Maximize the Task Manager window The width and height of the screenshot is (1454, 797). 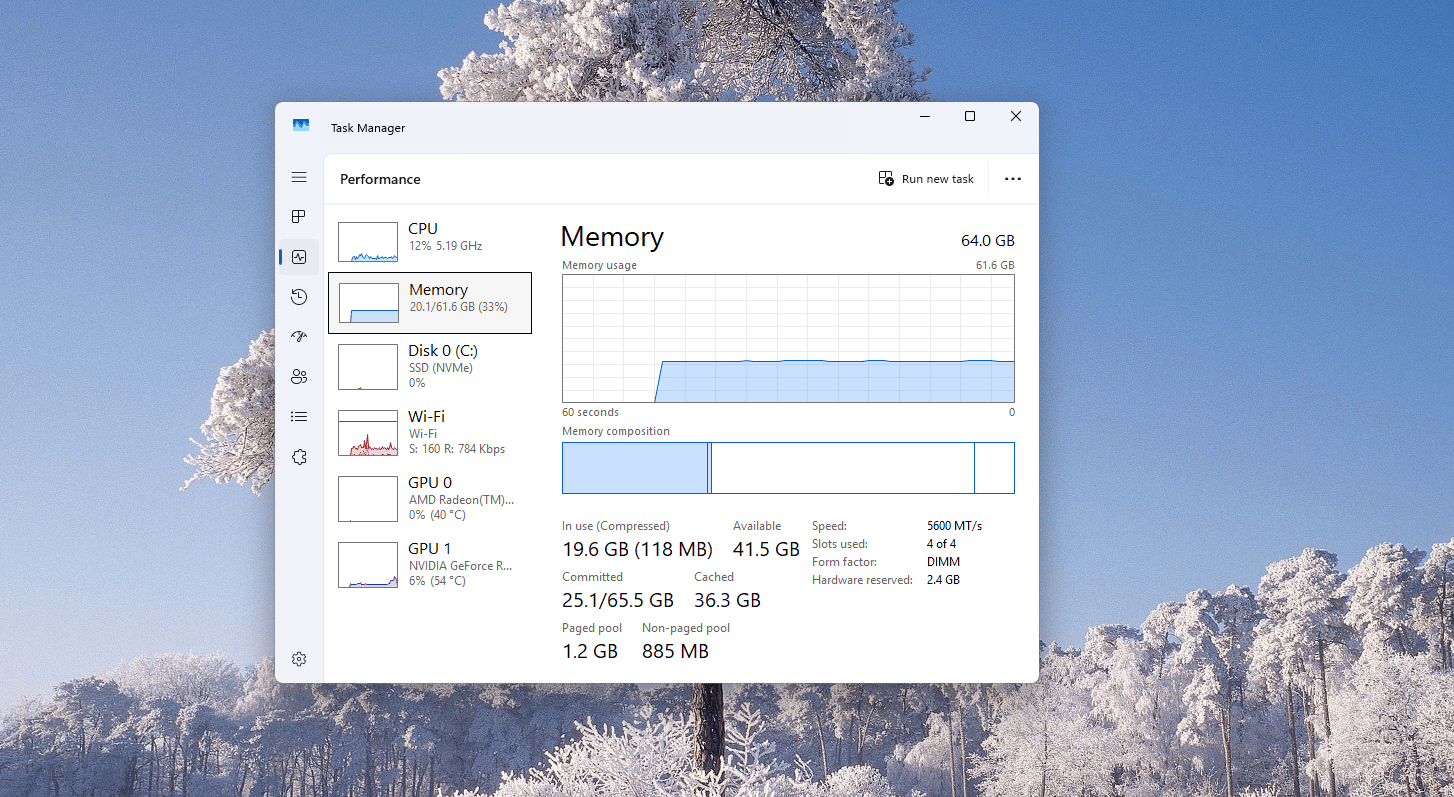tap(969, 117)
